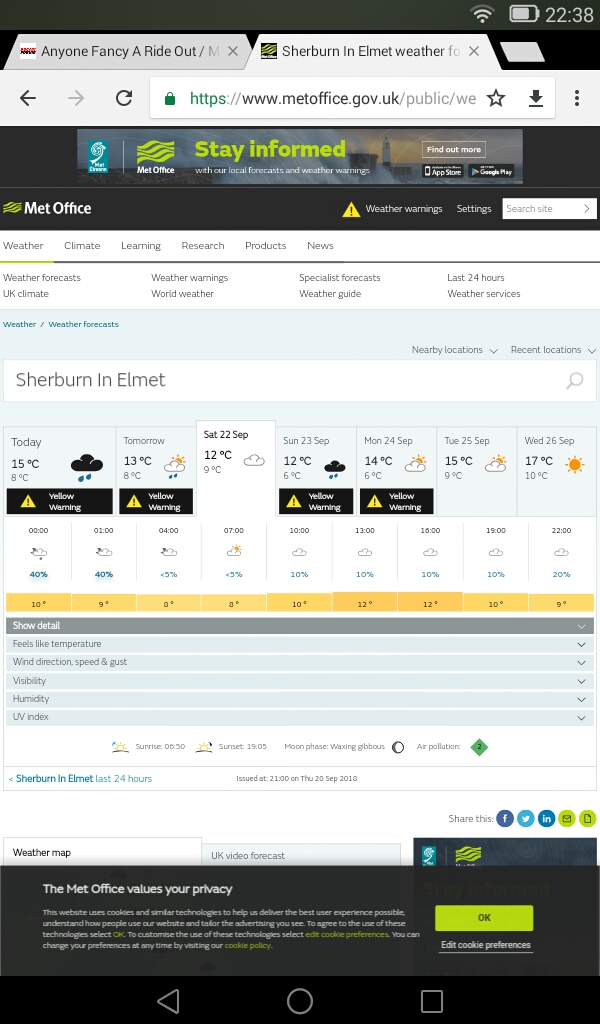Open the Climate menu item
The image size is (600, 1024).
coord(82,245)
